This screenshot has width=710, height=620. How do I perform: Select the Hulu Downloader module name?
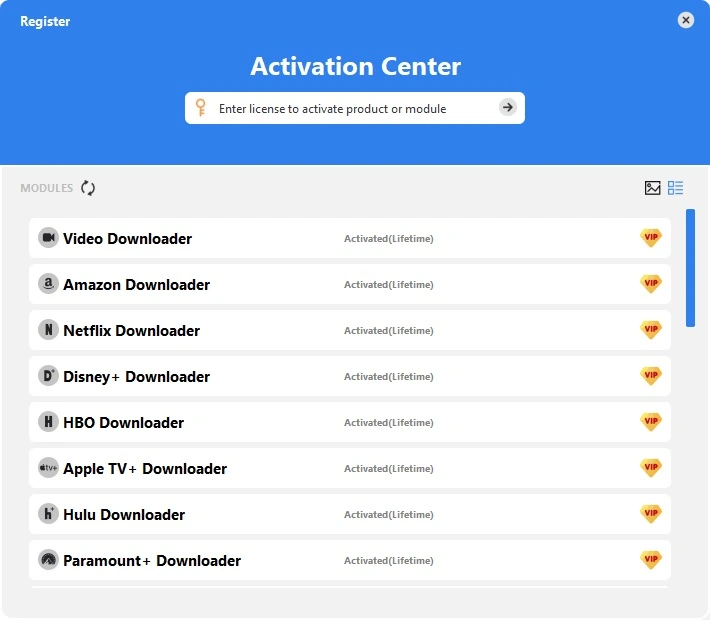pyautogui.click(x=124, y=514)
